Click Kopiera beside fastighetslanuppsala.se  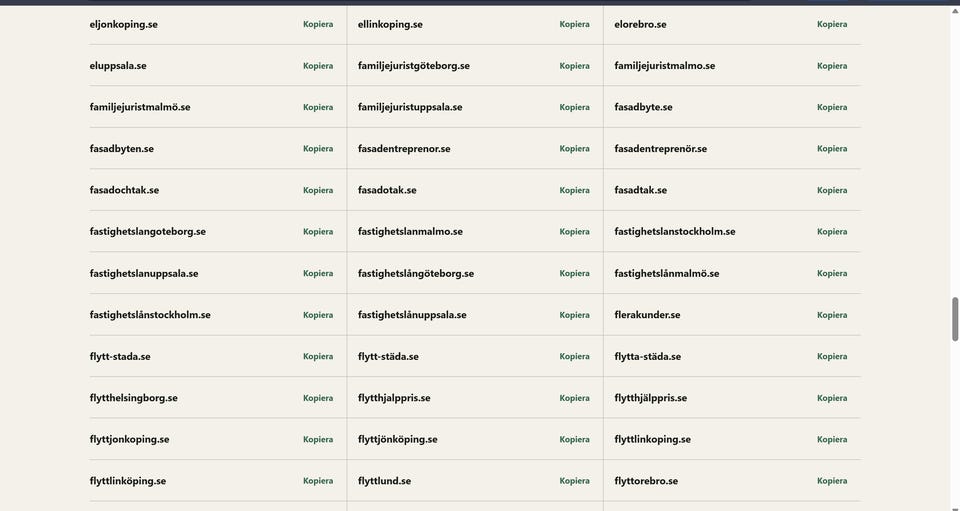coord(318,274)
